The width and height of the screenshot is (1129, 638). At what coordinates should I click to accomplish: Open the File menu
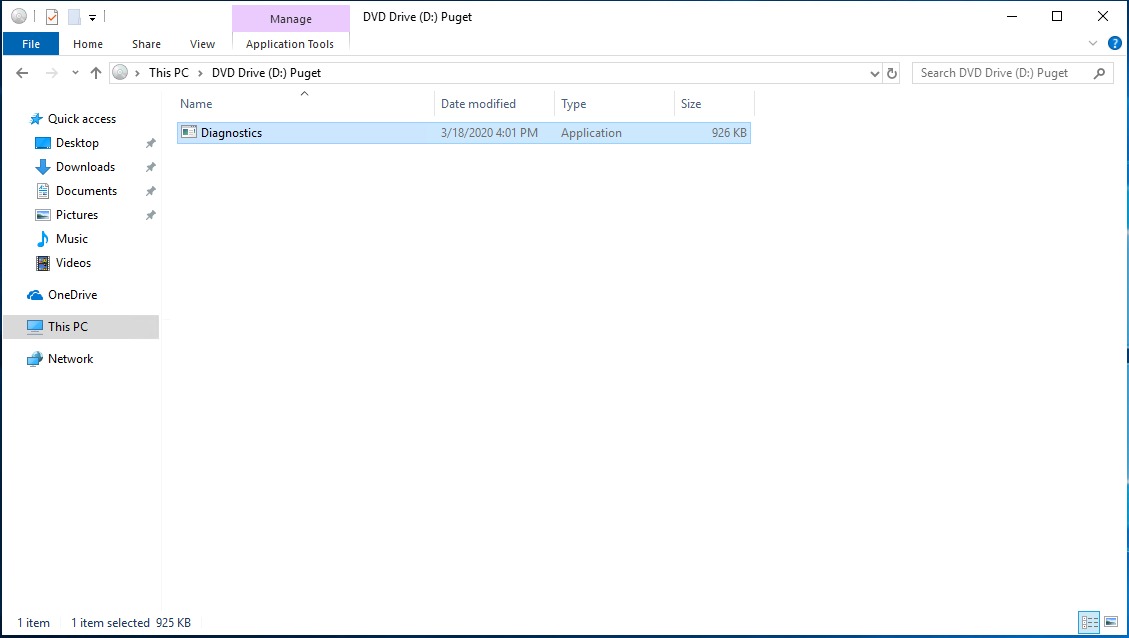click(31, 44)
